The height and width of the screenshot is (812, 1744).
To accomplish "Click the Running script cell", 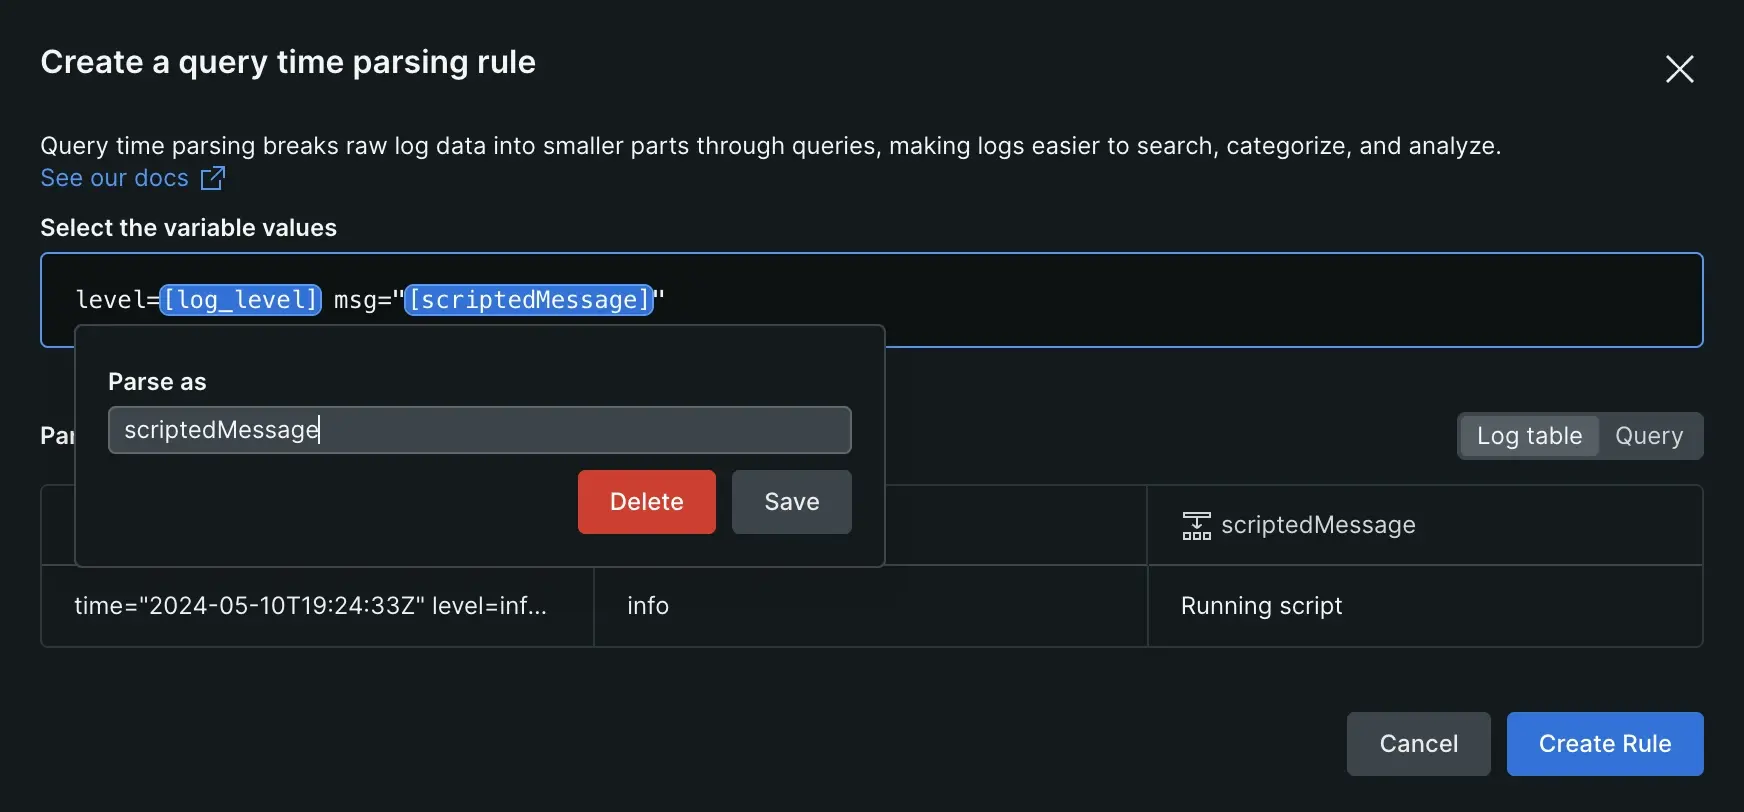I will (x=1261, y=606).
